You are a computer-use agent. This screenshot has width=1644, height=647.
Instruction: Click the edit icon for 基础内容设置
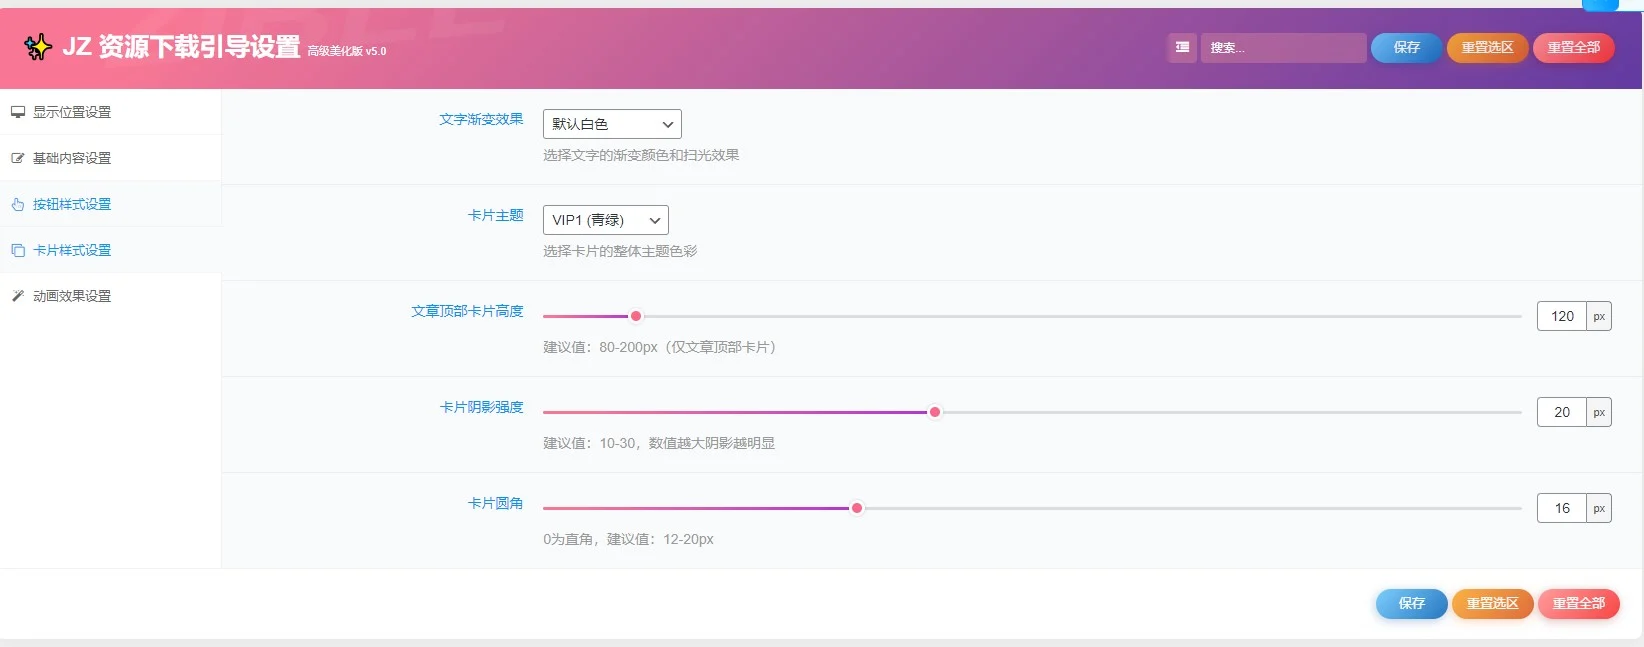pos(18,158)
